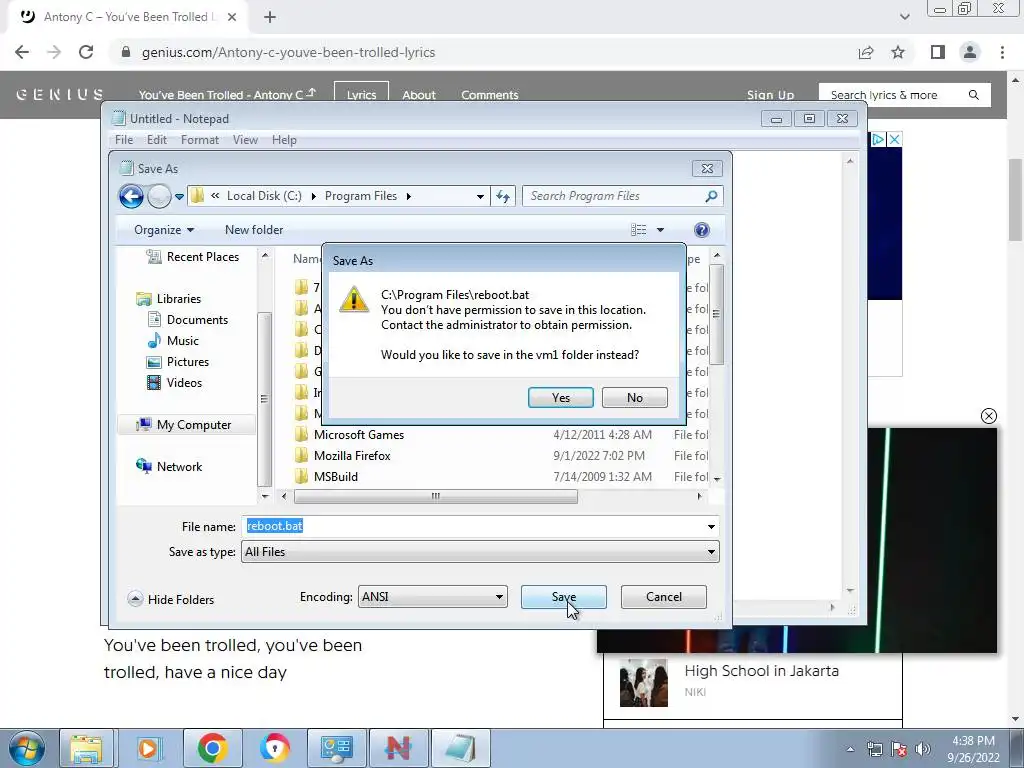The image size is (1024, 768).
Task: Click the refresh icon beside address bar
Action: pos(503,196)
